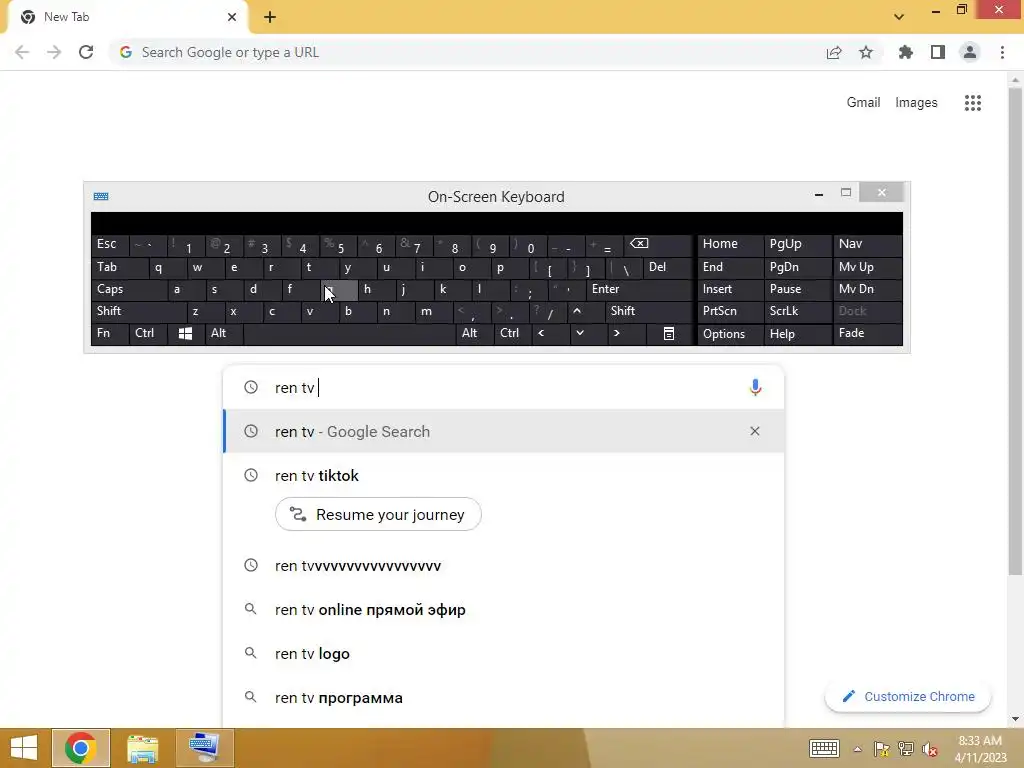Choose the 'ren tv logo' suggestion
This screenshot has width=1024, height=768.
(x=504, y=654)
